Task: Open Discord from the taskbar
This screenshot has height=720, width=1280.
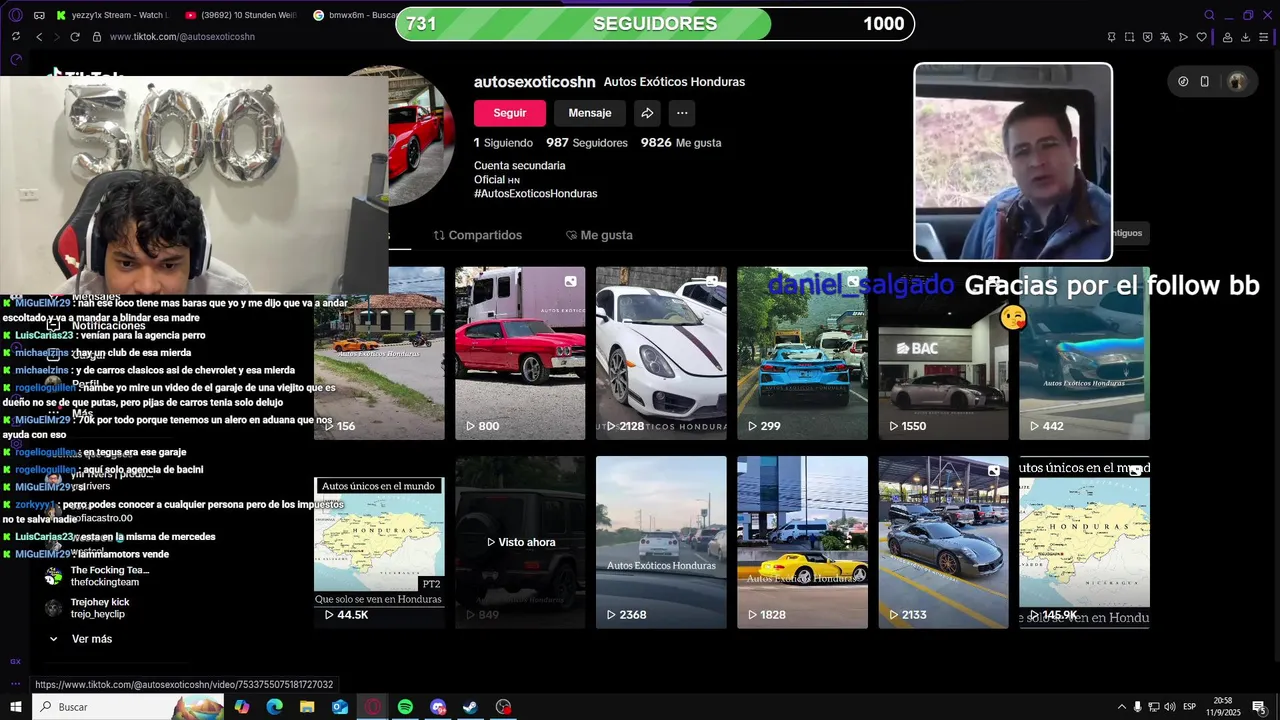Action: 438,707
